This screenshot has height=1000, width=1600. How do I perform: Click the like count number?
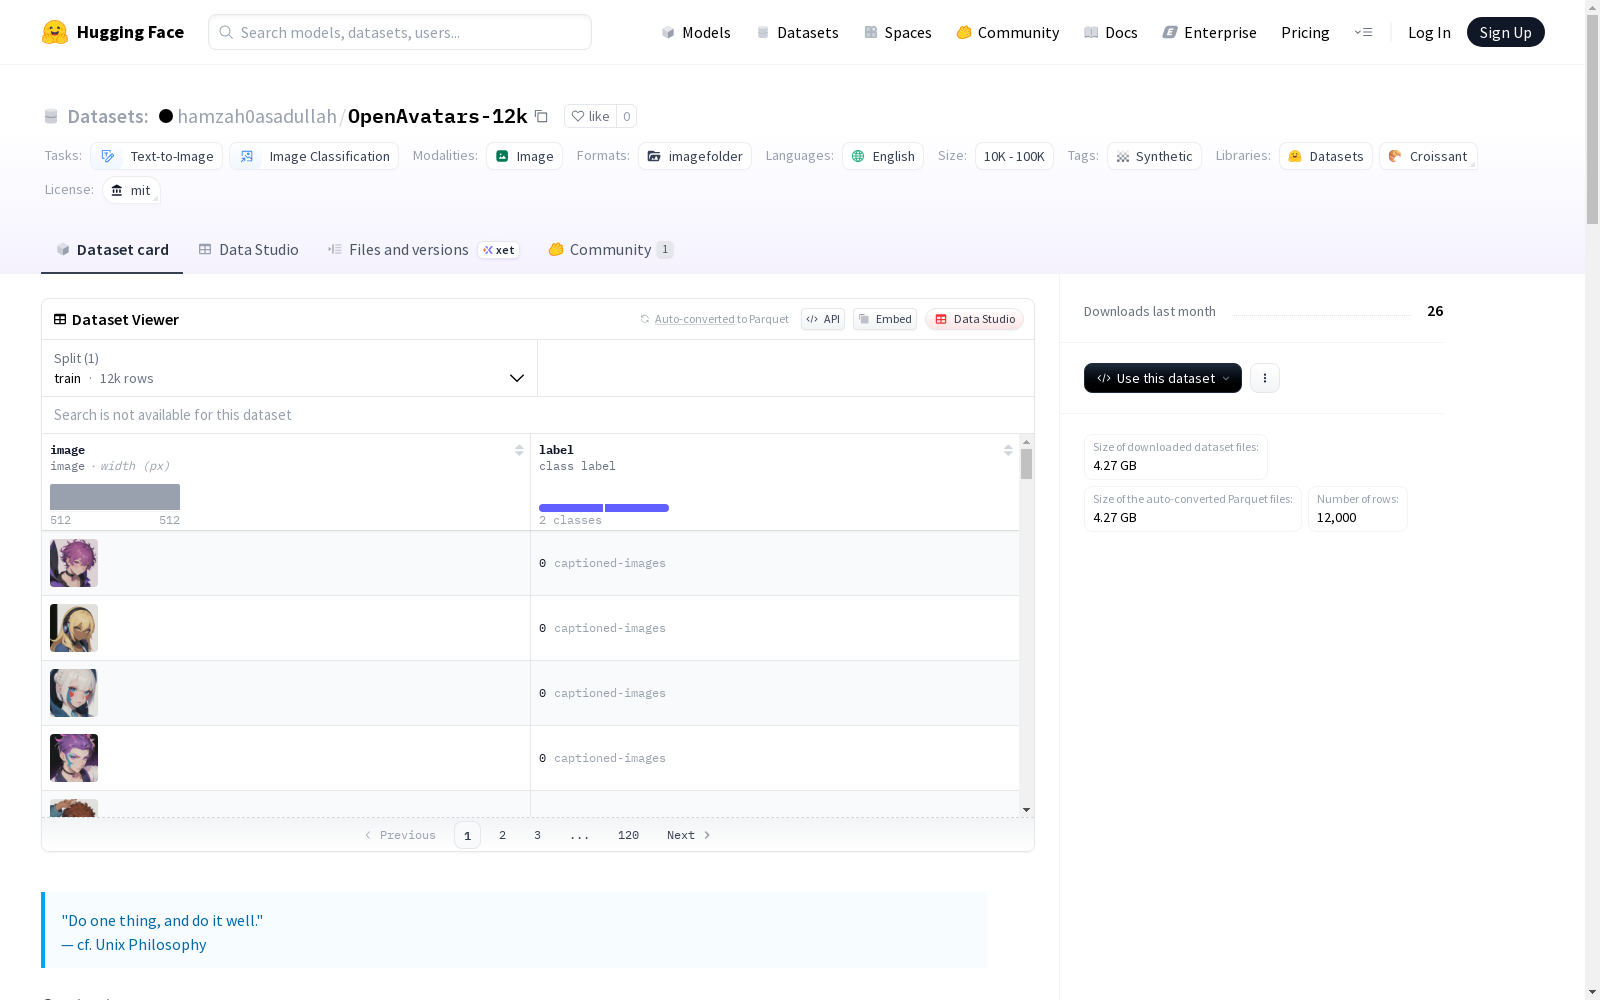click(x=627, y=116)
